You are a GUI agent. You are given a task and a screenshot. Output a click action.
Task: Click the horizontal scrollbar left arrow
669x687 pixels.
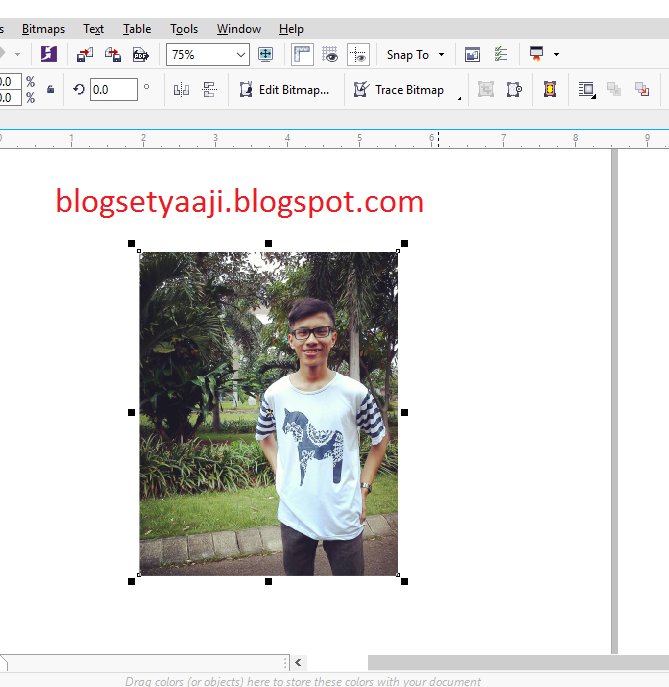[298, 662]
